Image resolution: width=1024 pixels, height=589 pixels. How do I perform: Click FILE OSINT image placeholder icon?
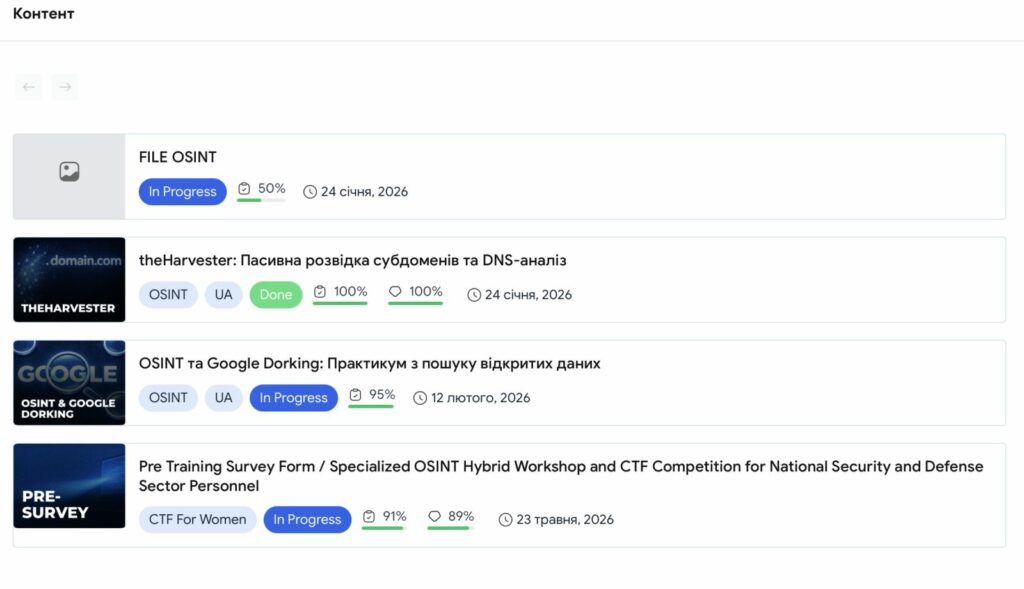pos(69,172)
